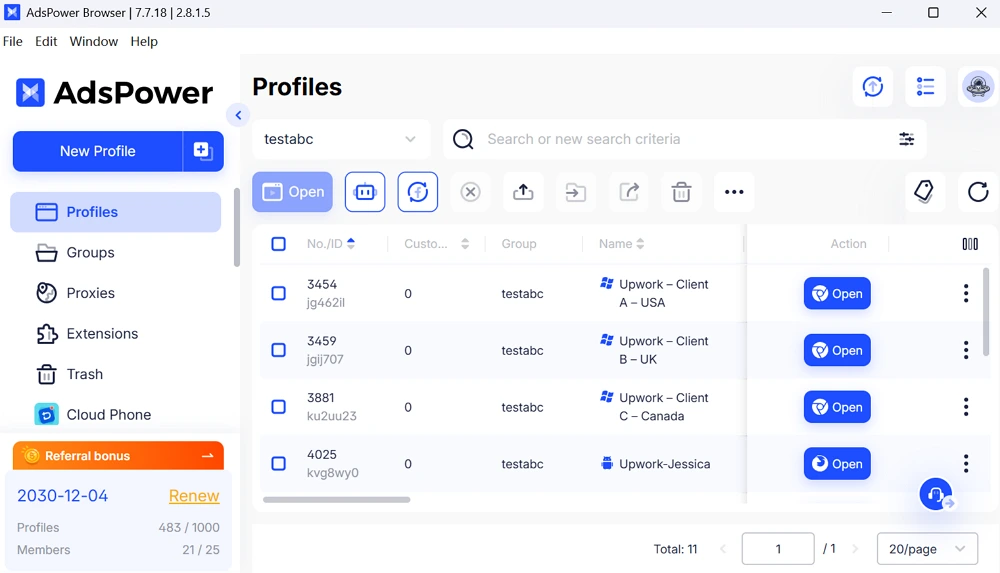The image size is (1000, 573).
Task: Click the upload/export toolbar icon
Action: tap(523, 191)
